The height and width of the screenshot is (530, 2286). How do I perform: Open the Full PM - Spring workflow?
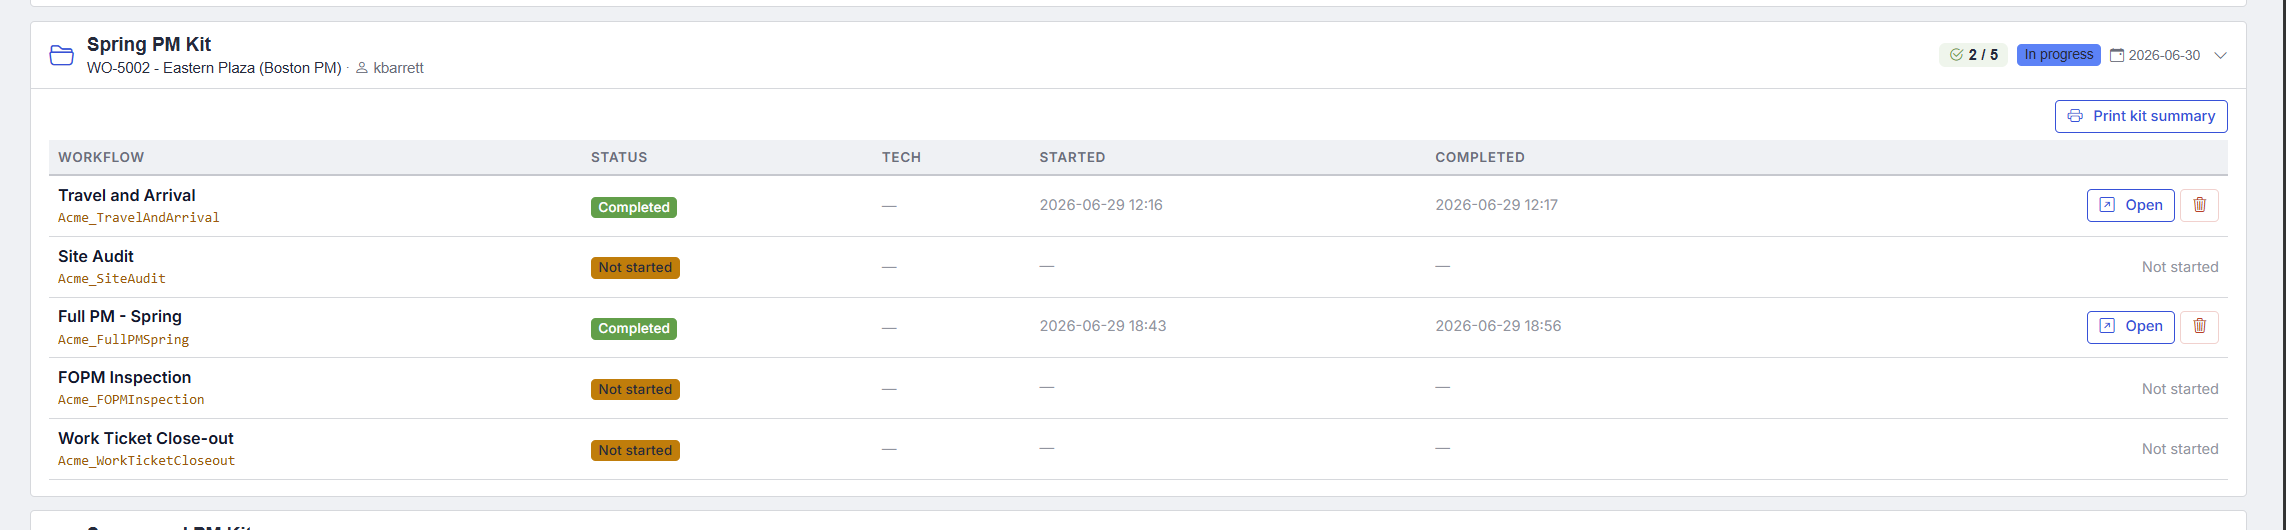2130,326
